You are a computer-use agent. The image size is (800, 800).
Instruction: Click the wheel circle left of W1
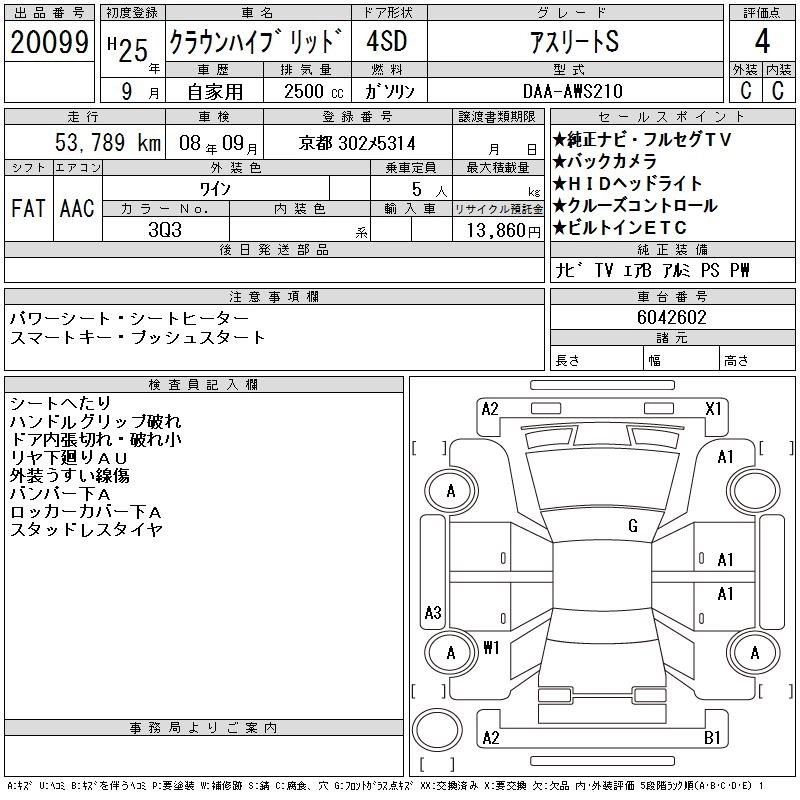[x=451, y=652]
